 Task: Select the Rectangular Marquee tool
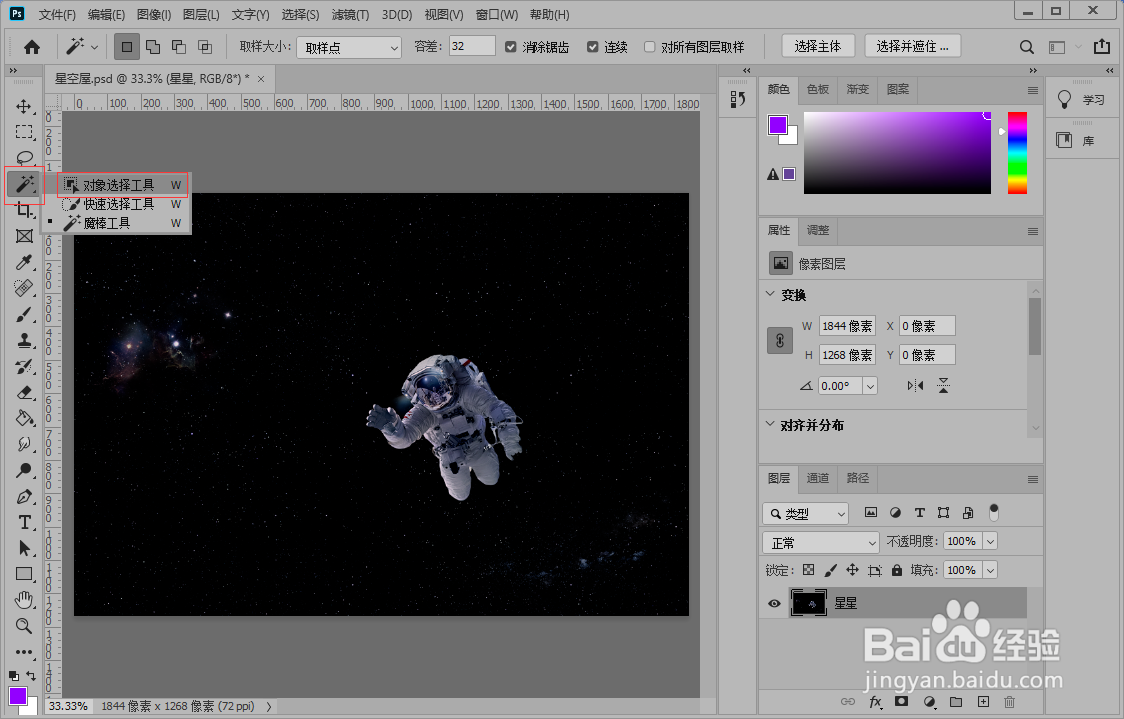(x=24, y=132)
